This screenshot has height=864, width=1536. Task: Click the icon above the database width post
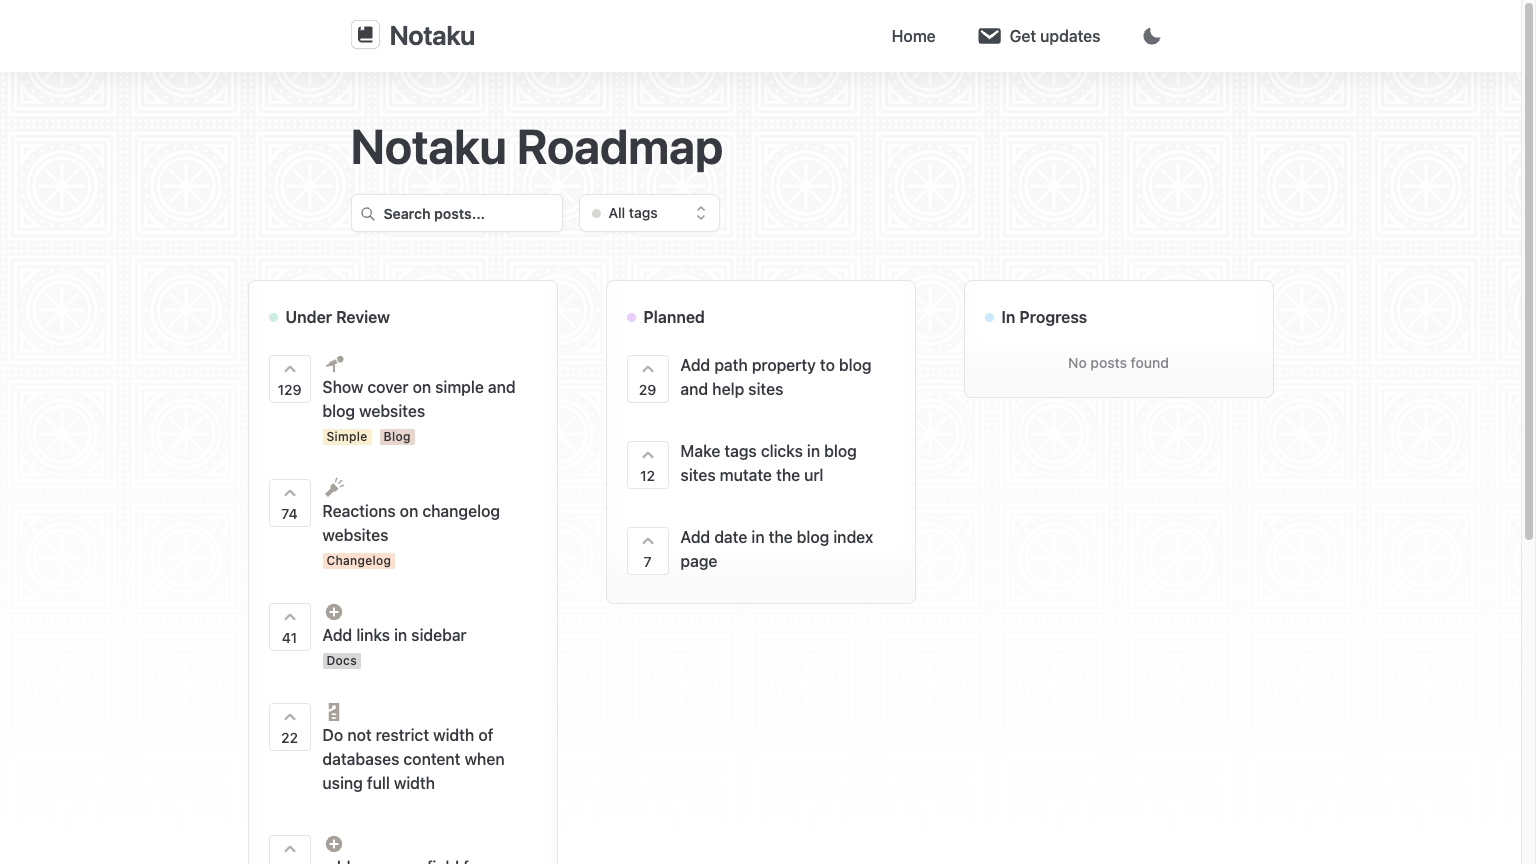(x=334, y=712)
